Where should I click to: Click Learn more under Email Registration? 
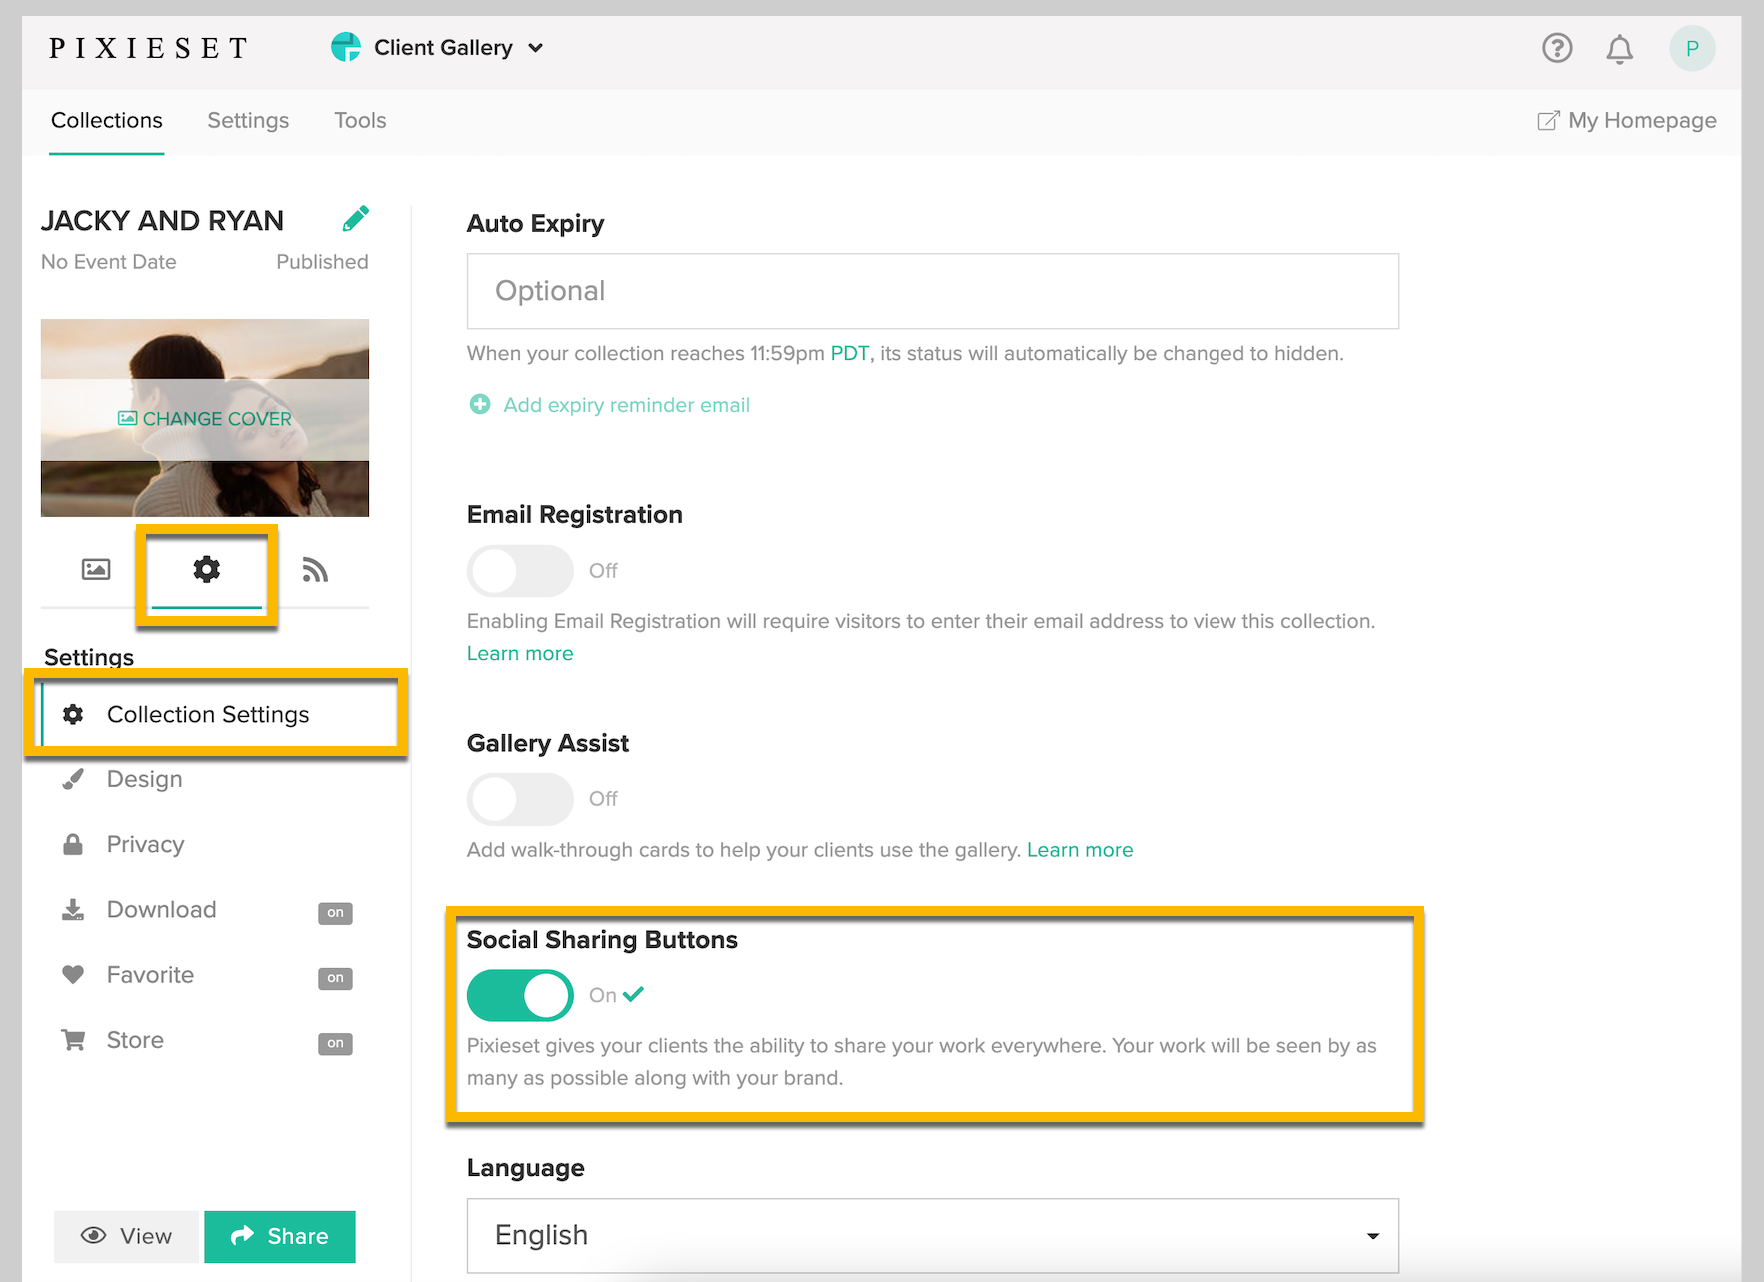point(520,653)
